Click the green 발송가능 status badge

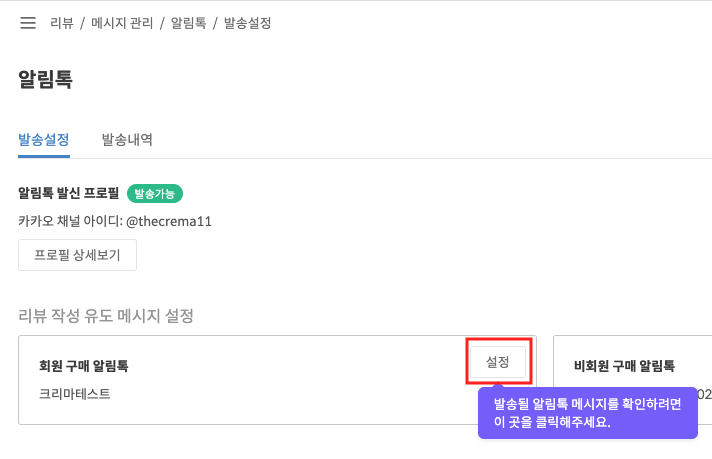point(155,193)
